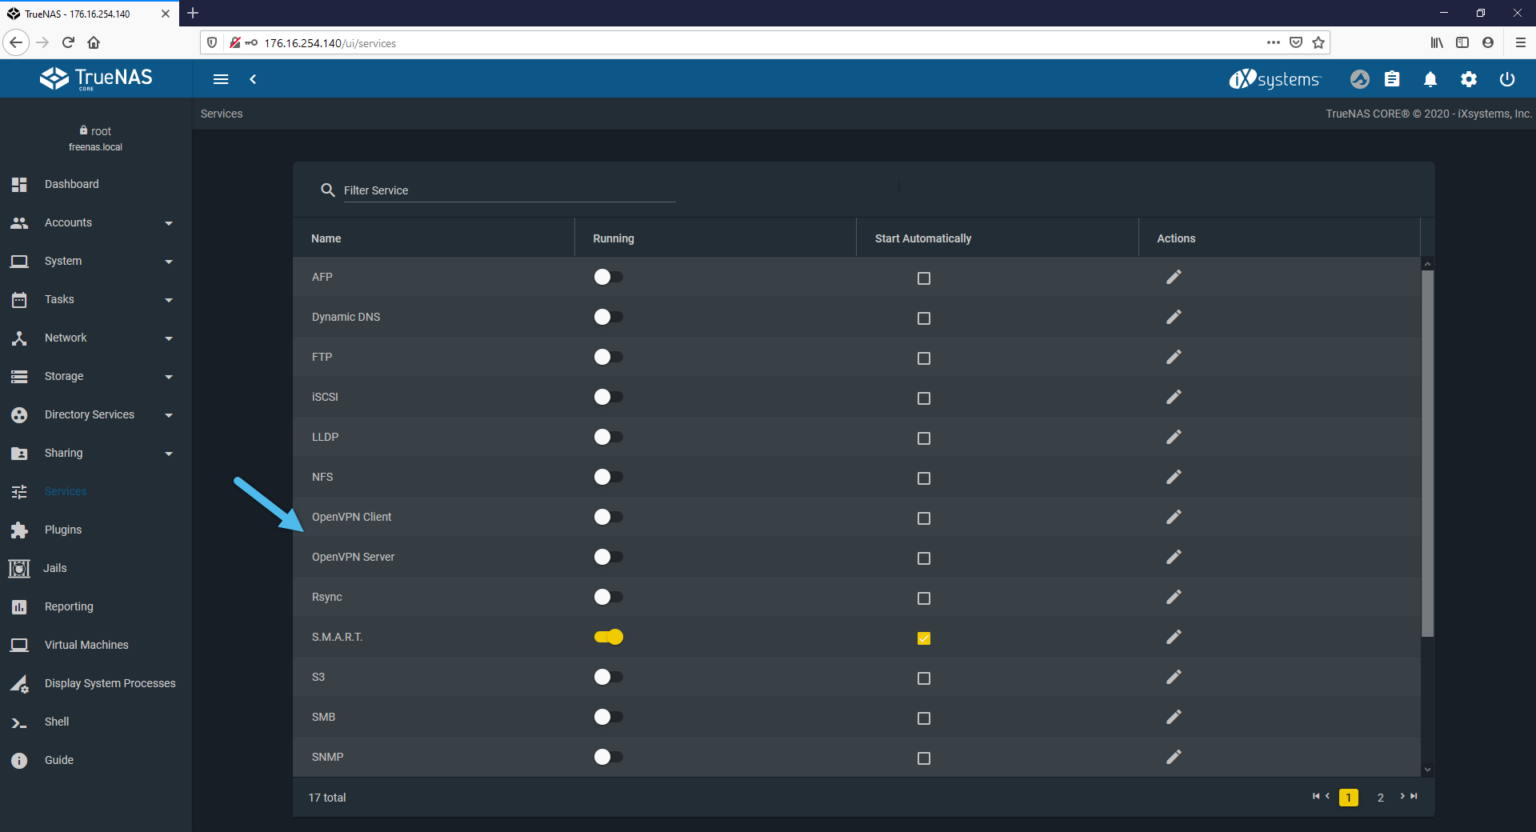The width and height of the screenshot is (1536, 832).
Task: Click the pencil icon for SMB
Action: tap(1174, 717)
